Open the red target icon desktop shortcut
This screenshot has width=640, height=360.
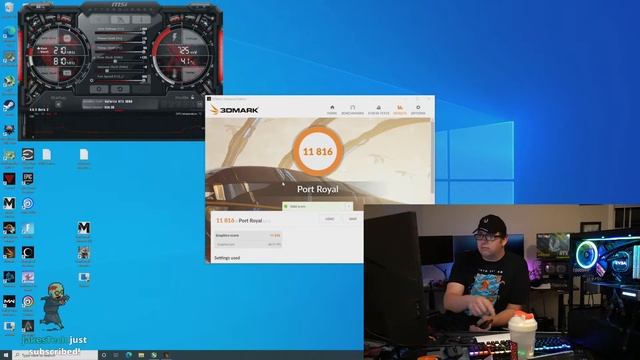point(28,301)
